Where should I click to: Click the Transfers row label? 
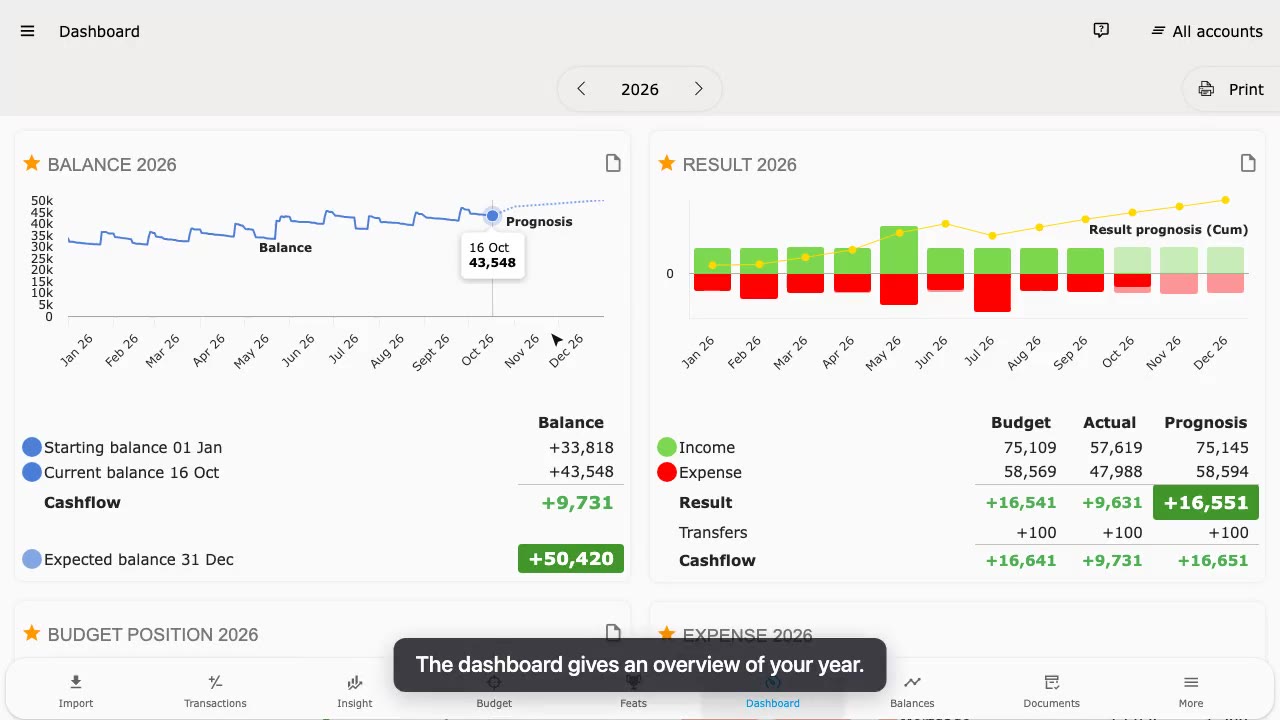(x=713, y=532)
